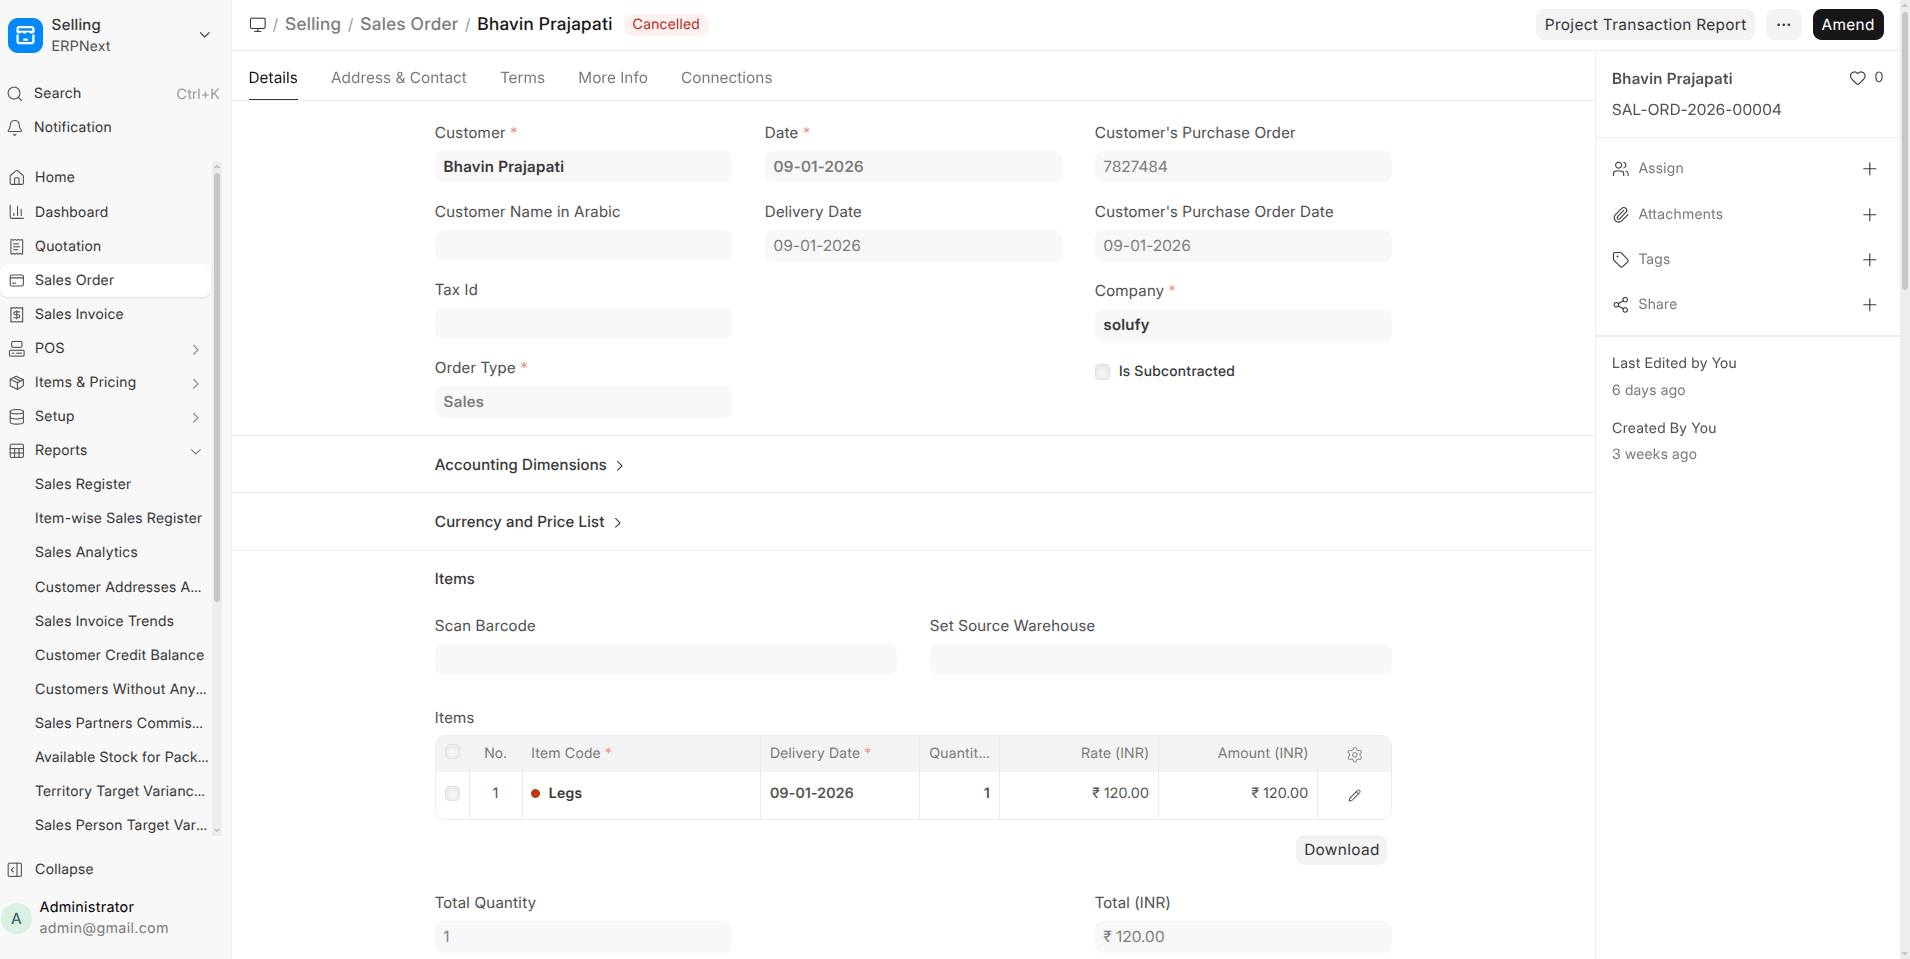Select the Legs item row checkbox
The width and height of the screenshot is (1910, 959).
(x=452, y=794)
